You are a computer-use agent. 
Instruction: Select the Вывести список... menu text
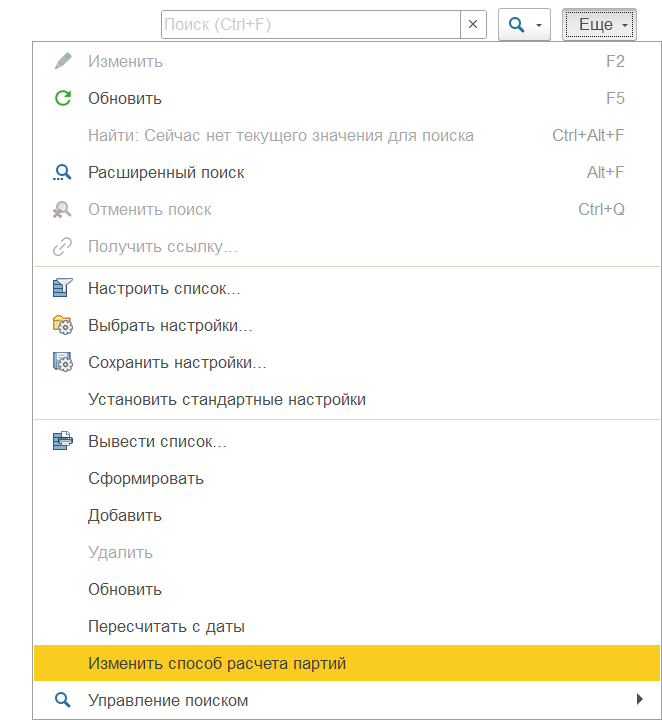[x=158, y=441]
